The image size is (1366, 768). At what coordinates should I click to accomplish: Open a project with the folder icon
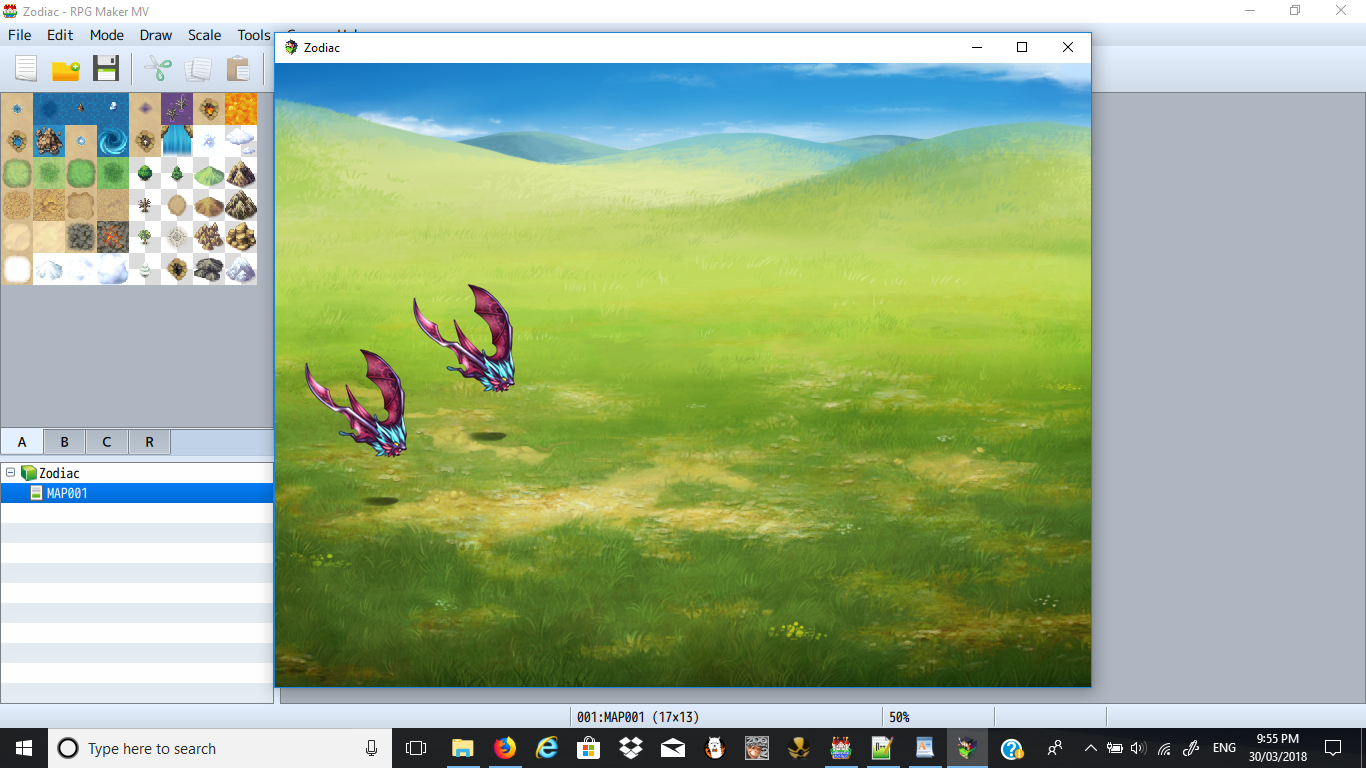66,69
